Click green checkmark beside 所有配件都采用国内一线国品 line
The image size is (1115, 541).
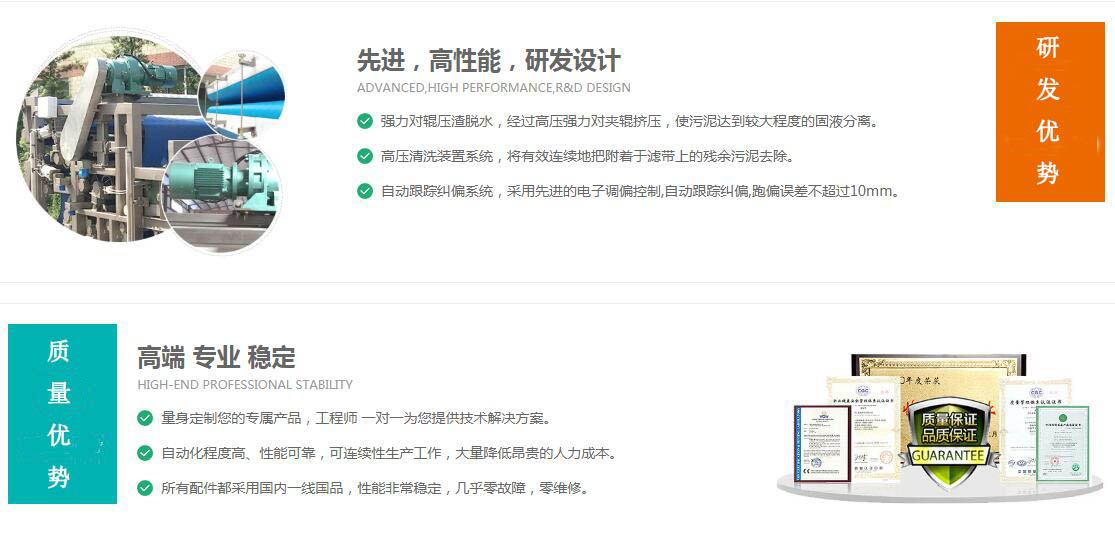point(145,488)
